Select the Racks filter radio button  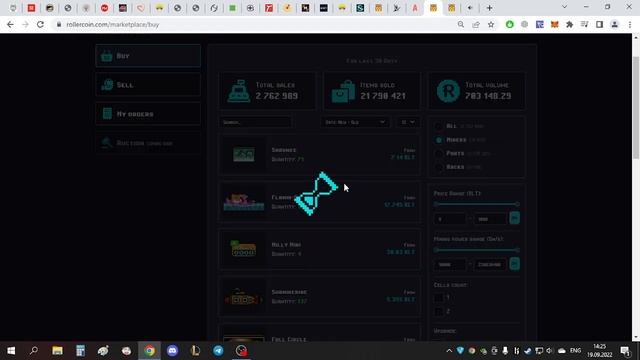click(439, 167)
